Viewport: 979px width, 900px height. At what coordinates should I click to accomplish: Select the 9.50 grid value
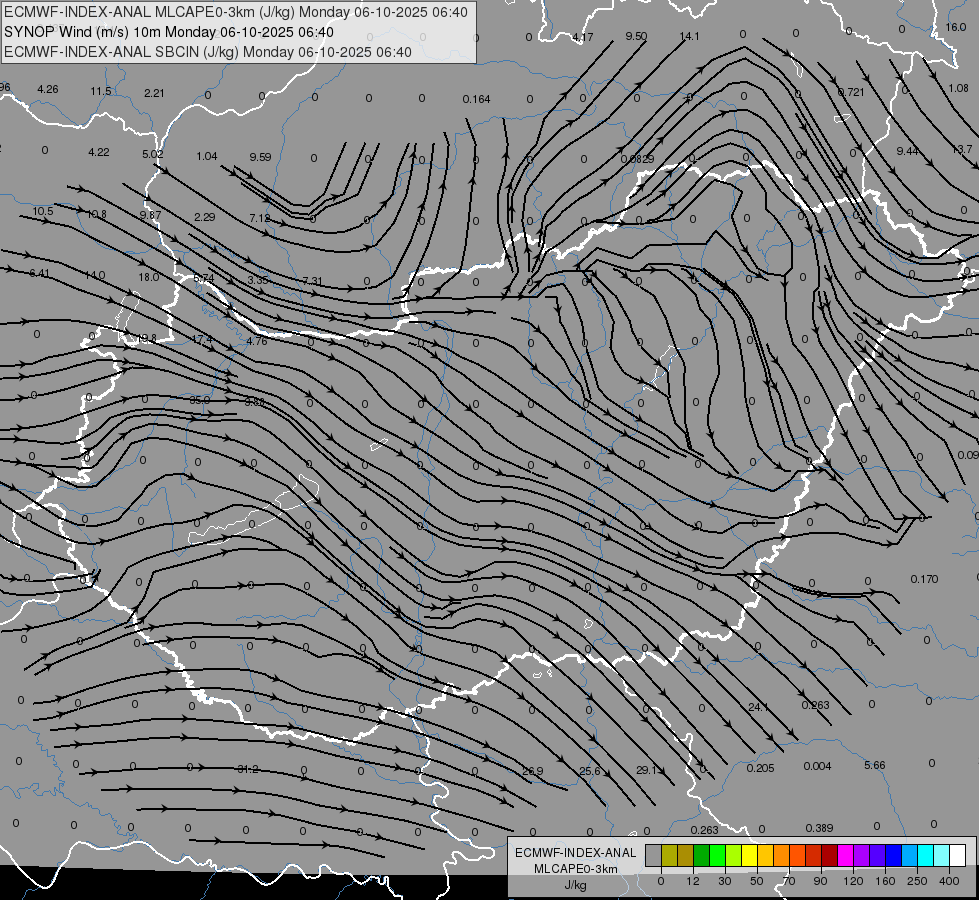click(x=636, y=36)
